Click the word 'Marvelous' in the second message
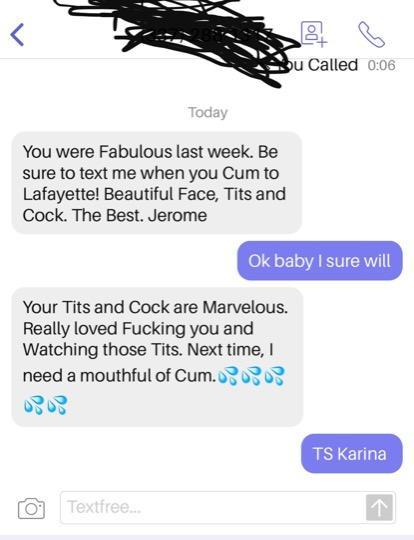This screenshot has height=540, width=414. tap(245, 307)
